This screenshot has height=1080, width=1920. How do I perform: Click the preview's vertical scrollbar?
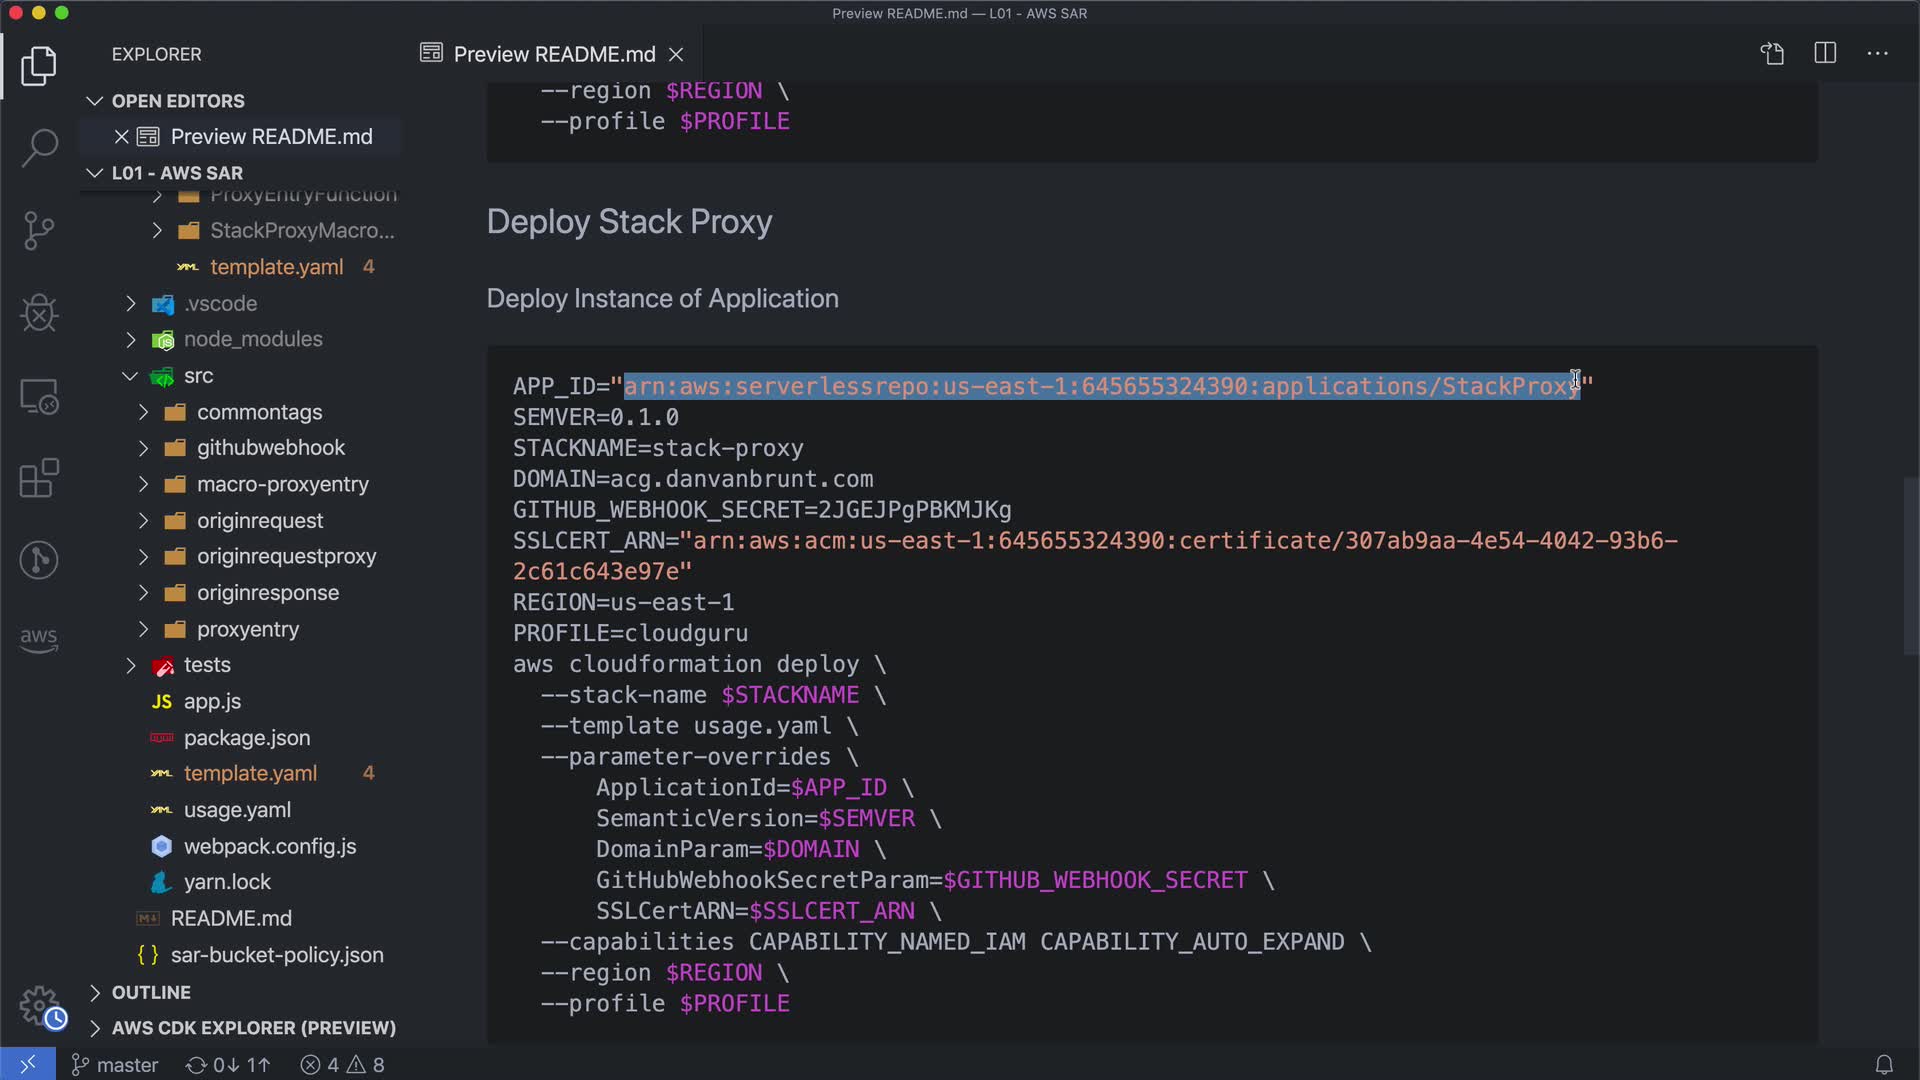(x=1910, y=566)
